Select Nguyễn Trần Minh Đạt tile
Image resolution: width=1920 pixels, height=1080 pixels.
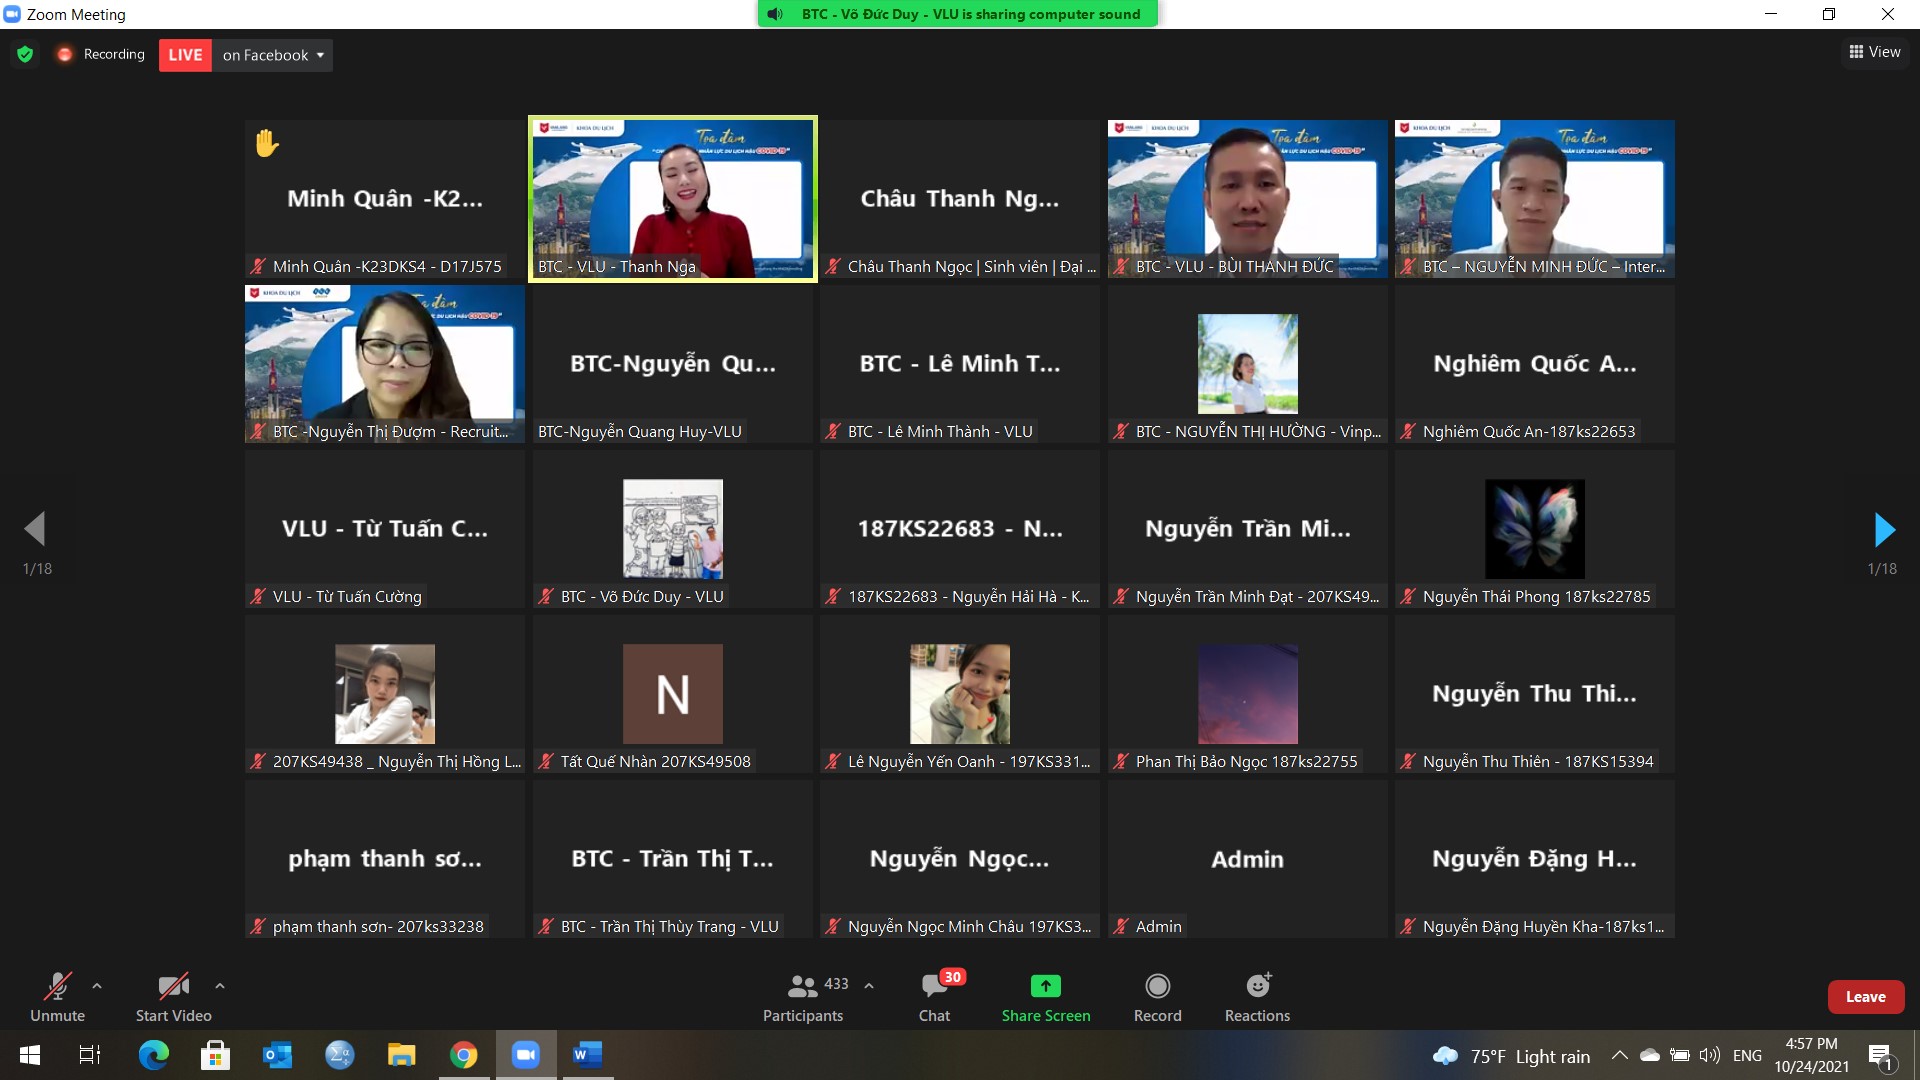point(1247,529)
